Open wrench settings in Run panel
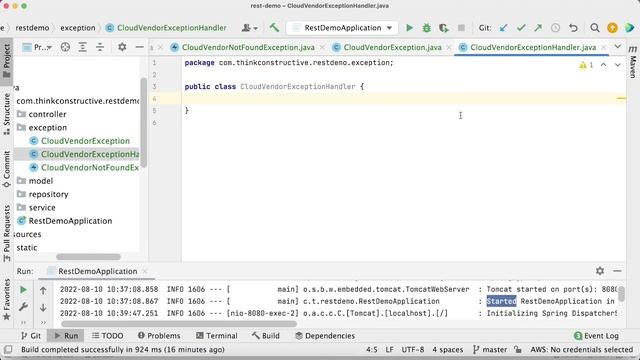 click(23, 306)
